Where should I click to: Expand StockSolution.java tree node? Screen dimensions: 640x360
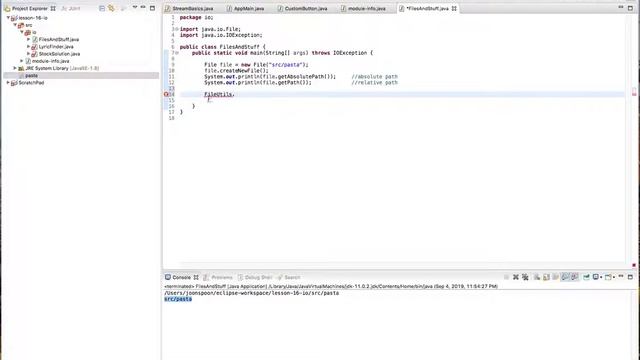(x=29, y=53)
